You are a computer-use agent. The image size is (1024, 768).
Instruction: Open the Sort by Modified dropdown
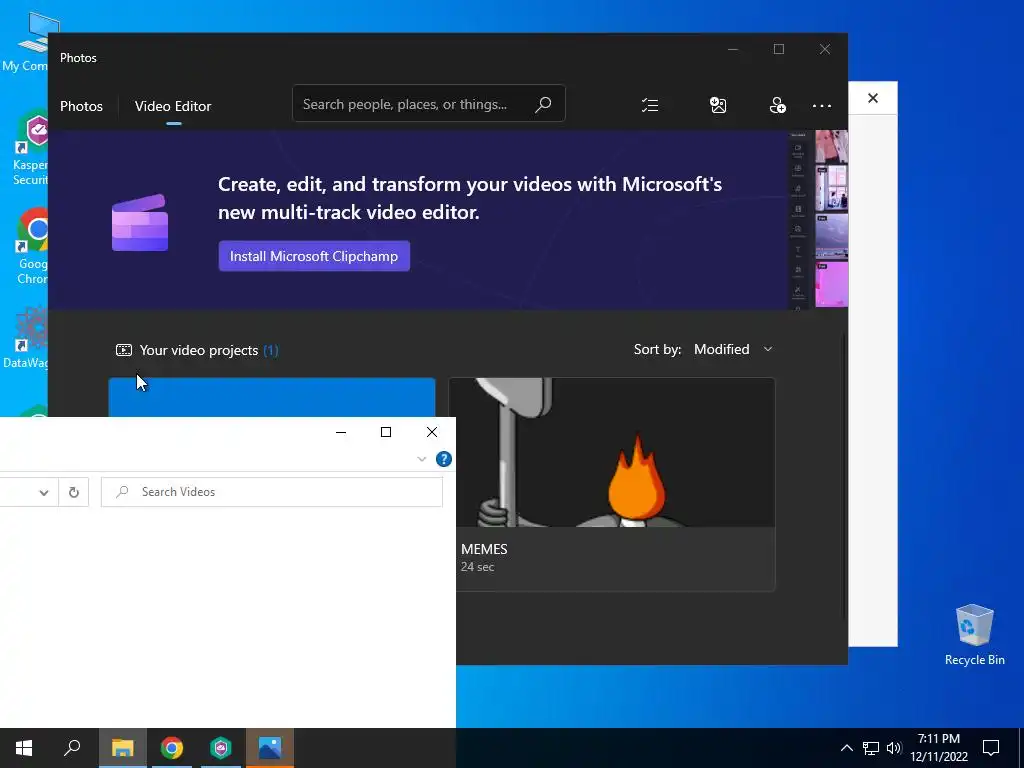(733, 349)
